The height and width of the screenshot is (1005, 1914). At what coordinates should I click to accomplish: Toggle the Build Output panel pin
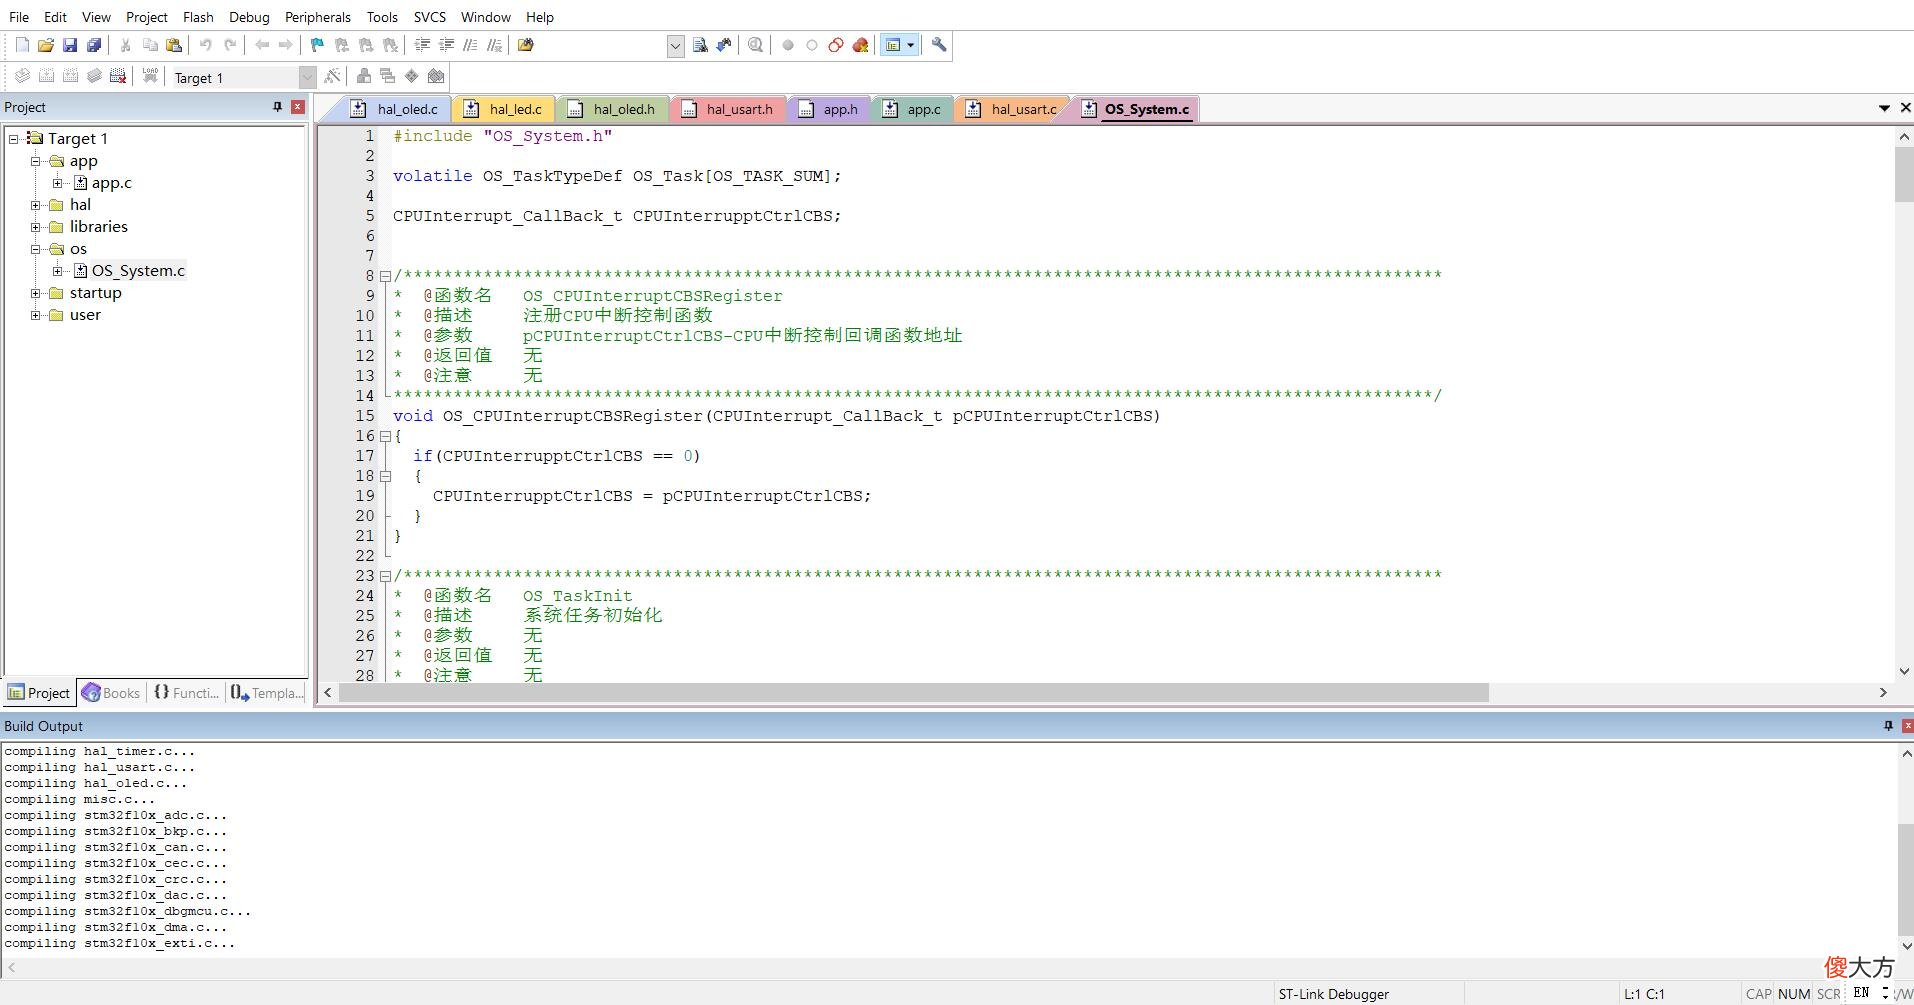[x=1888, y=726]
